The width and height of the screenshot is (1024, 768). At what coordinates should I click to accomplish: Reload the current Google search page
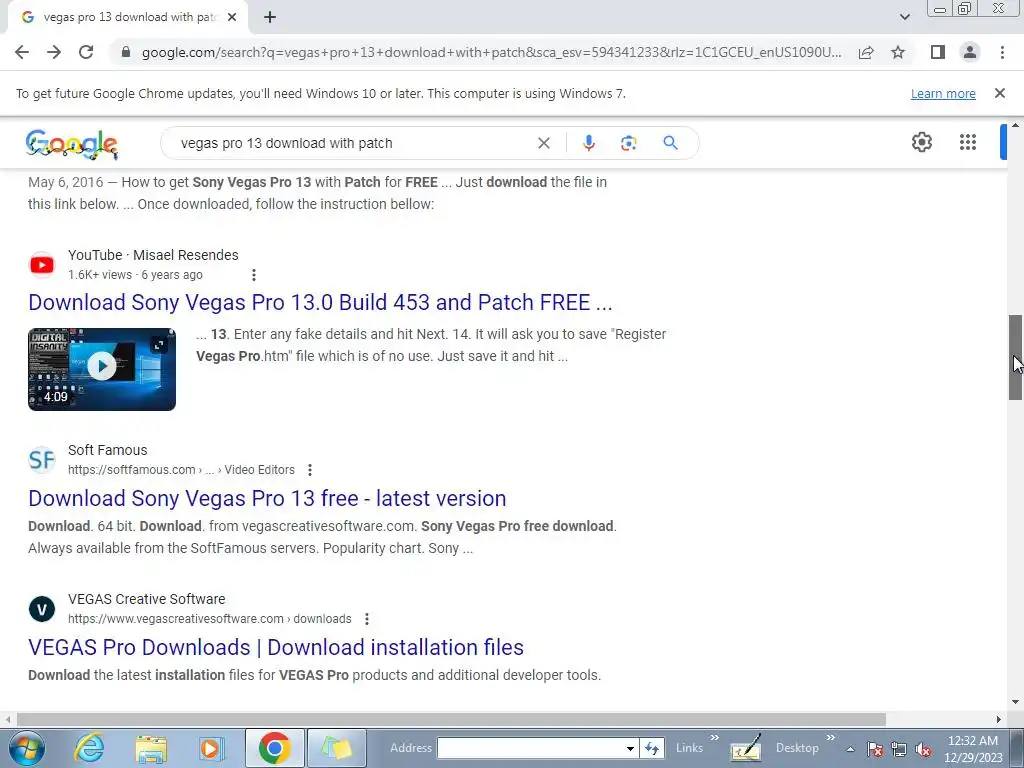(86, 52)
